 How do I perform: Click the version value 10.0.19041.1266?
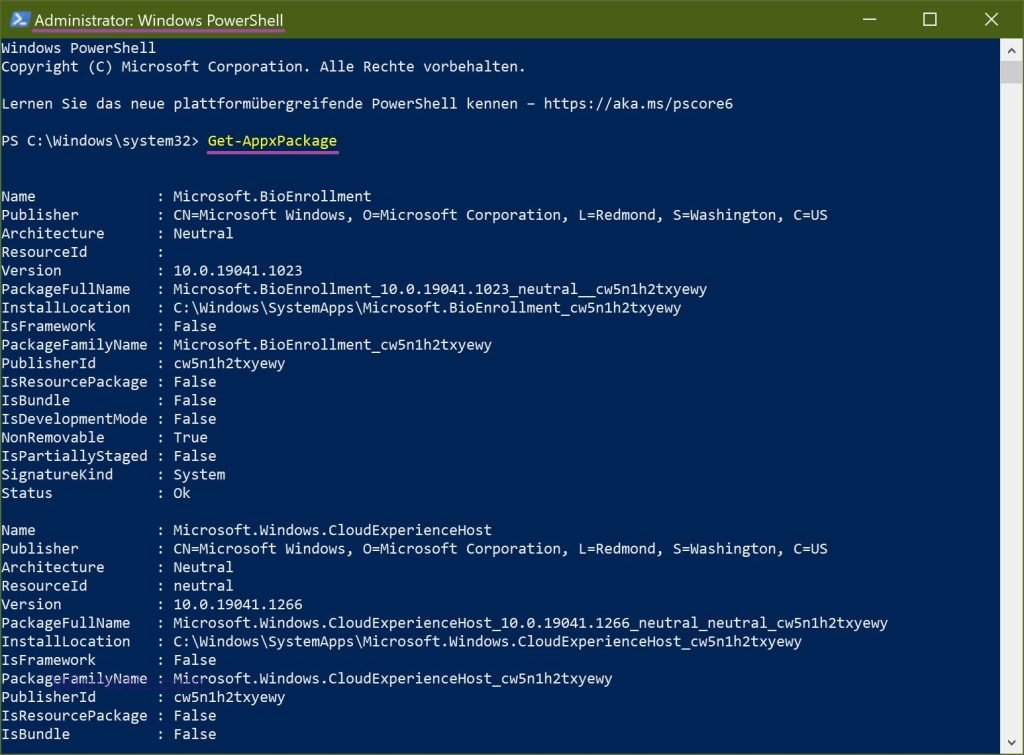(237, 604)
